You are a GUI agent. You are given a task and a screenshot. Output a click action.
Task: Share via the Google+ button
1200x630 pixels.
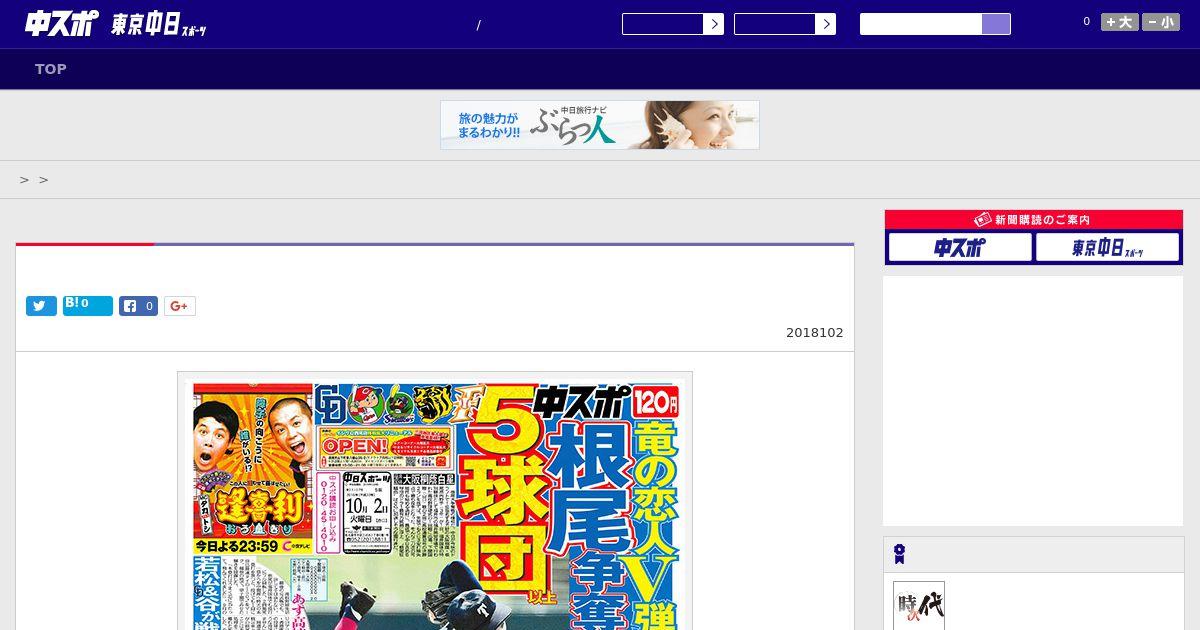[x=180, y=306]
